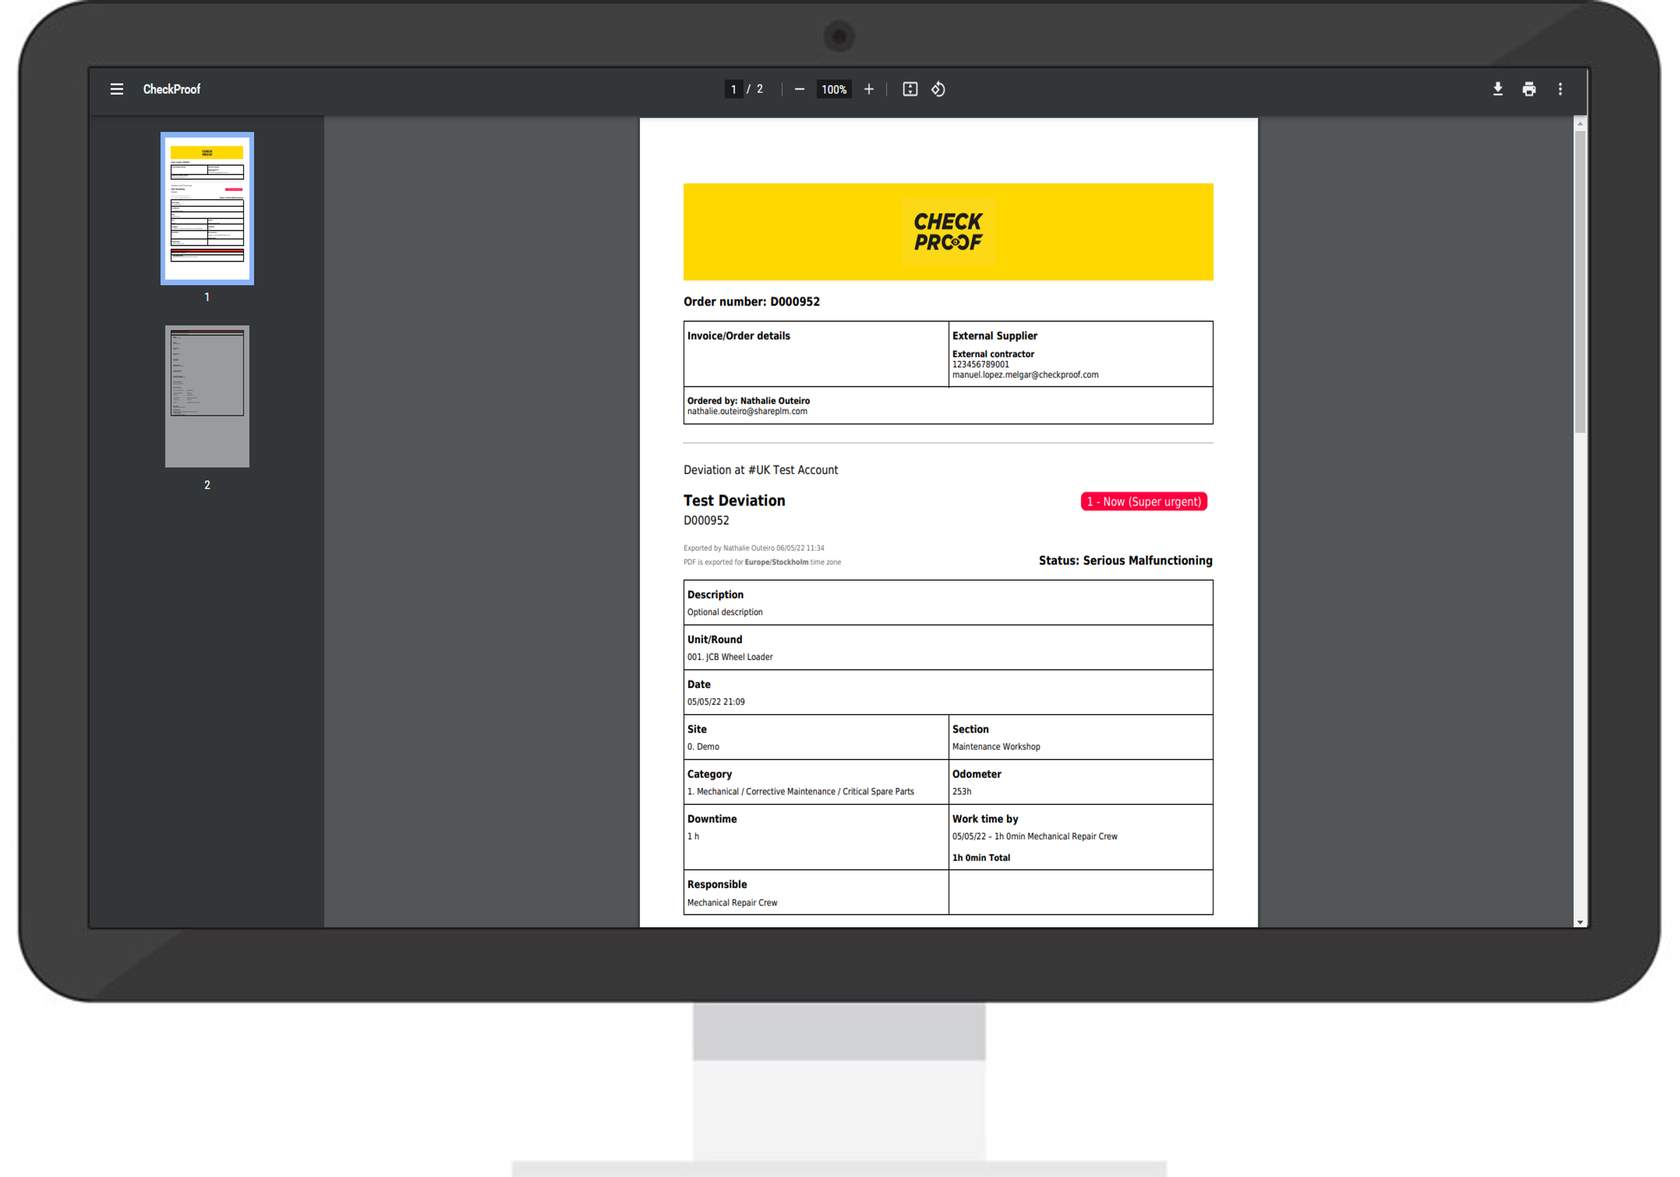Click the Test Deviation heading
Image resolution: width=1680 pixels, height=1177 pixels.
pyautogui.click(x=734, y=500)
